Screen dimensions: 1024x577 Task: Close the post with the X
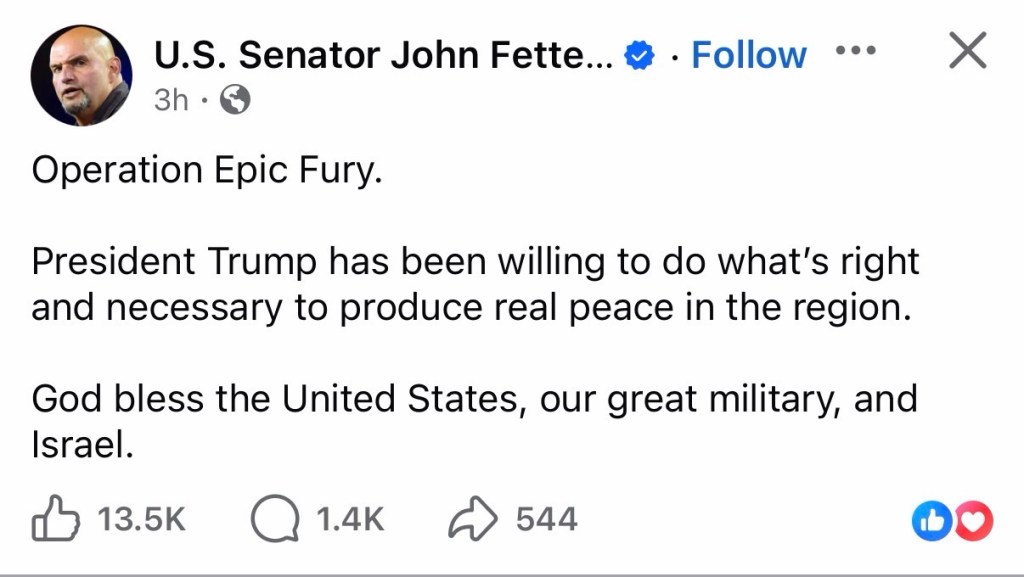point(967,51)
